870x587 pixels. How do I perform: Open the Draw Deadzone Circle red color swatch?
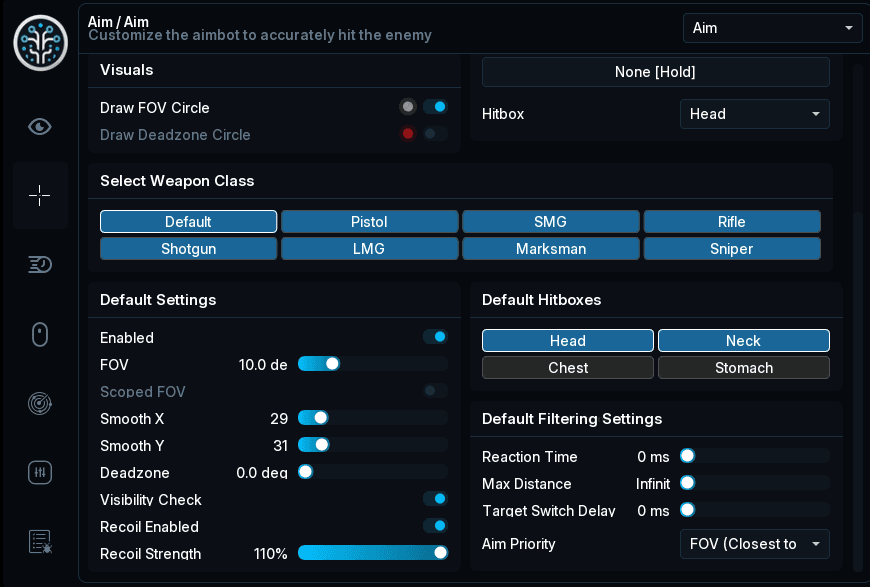408,134
